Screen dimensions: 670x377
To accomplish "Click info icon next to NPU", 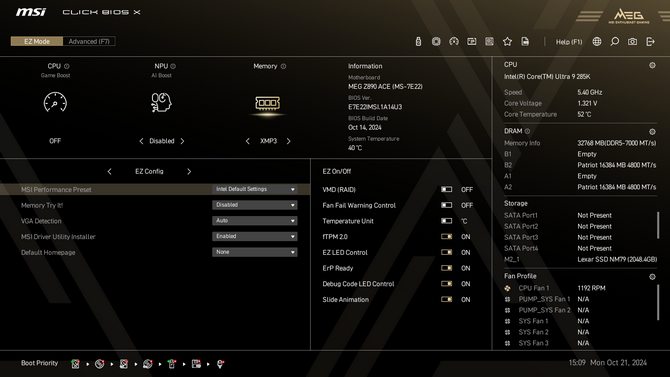I will [173, 66].
